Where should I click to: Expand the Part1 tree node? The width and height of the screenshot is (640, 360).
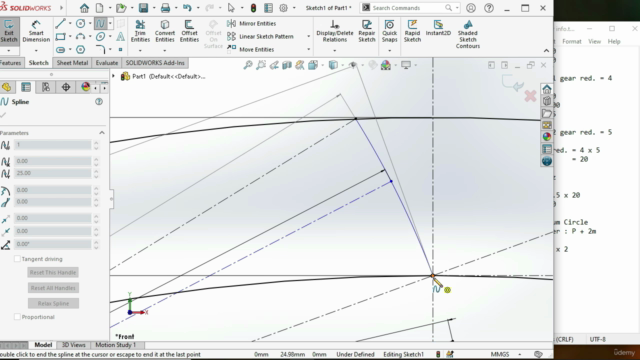click(113, 76)
